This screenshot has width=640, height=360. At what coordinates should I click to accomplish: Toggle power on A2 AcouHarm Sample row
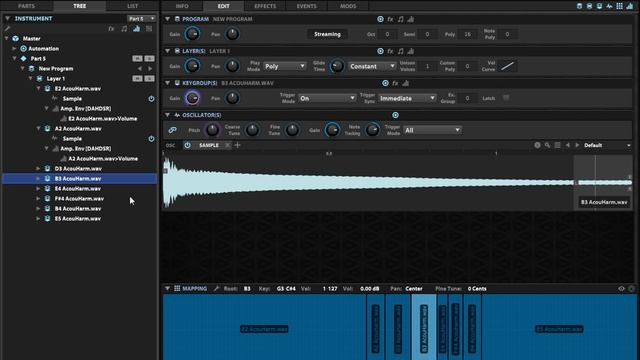click(151, 139)
